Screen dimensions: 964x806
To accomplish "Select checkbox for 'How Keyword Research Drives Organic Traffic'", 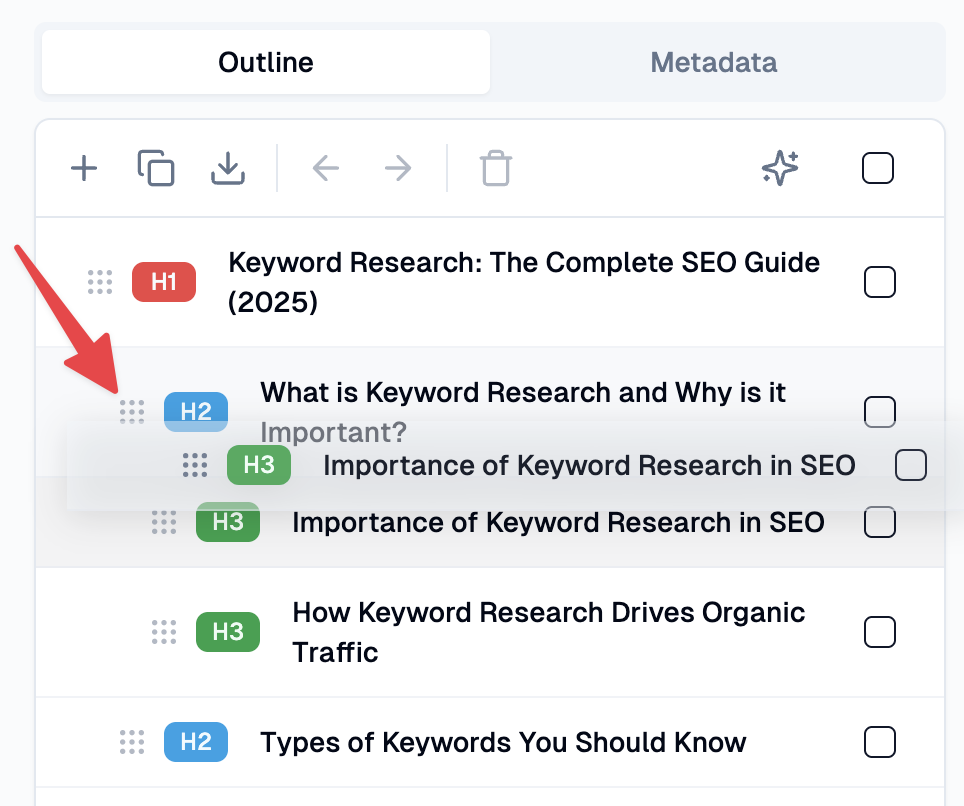I will [879, 632].
